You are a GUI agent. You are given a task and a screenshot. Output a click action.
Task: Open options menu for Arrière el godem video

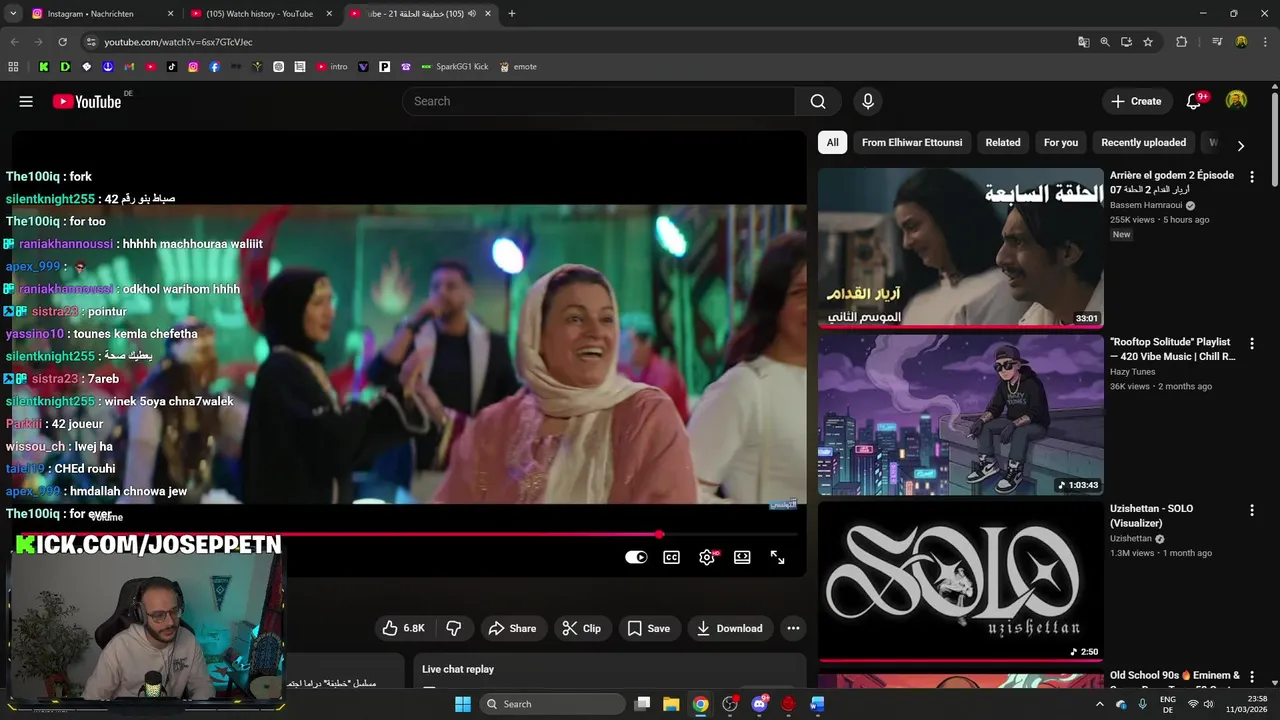[1252, 177]
